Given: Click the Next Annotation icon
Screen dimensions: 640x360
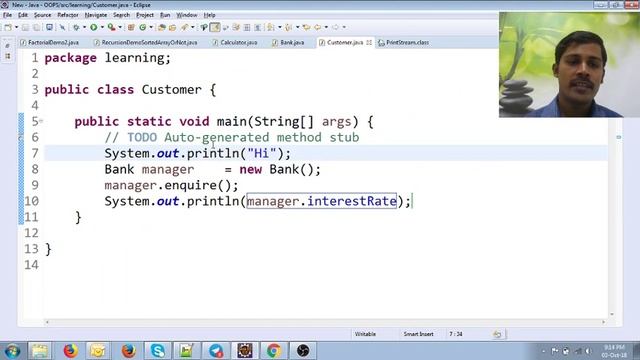Looking at the screenshot, I should pos(271,27).
